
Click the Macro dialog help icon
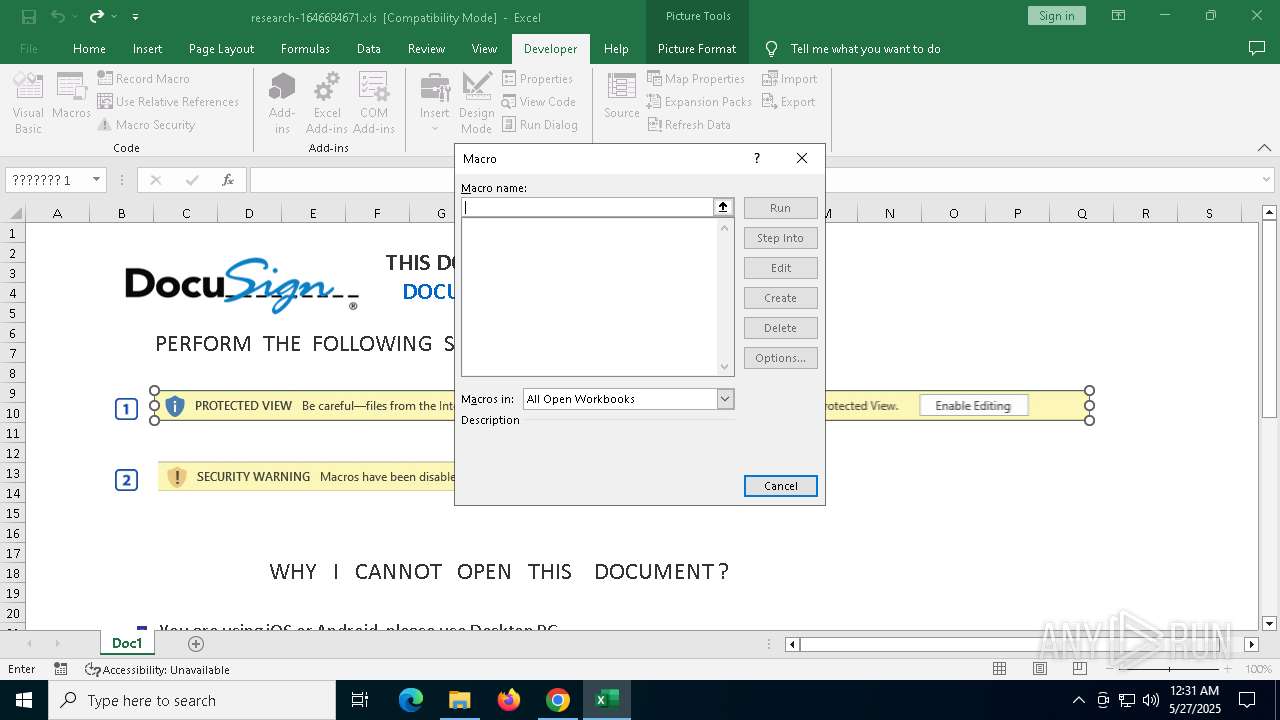pyautogui.click(x=757, y=158)
